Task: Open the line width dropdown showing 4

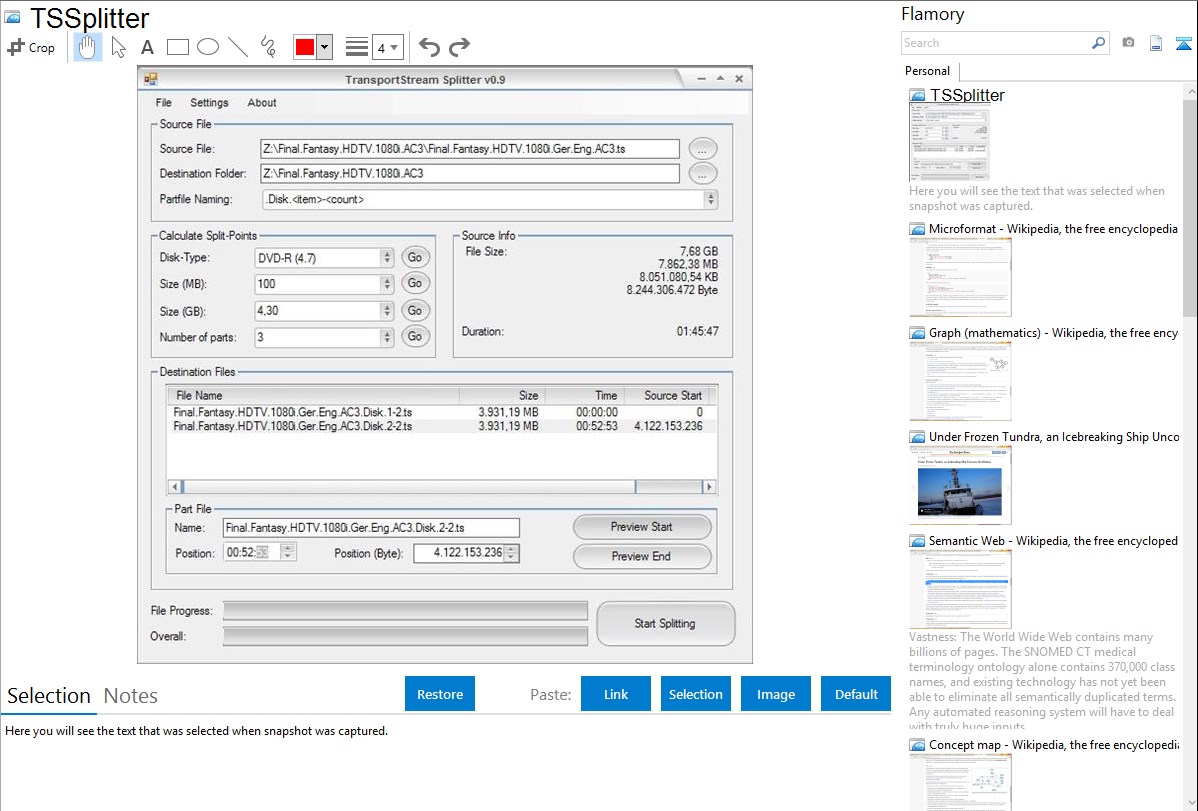Action: (387, 47)
